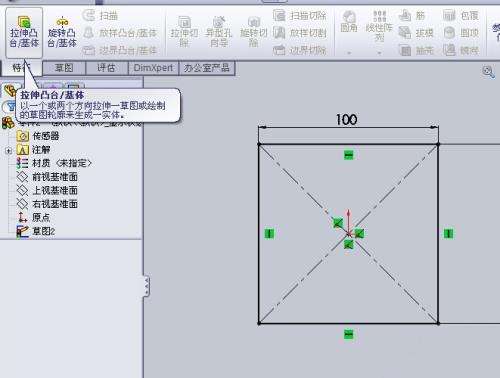This screenshot has height=378, width=500.
Task: Click the Extruded Boss/Base (拉伸凸台/基体) tool
Action: click(x=24, y=33)
